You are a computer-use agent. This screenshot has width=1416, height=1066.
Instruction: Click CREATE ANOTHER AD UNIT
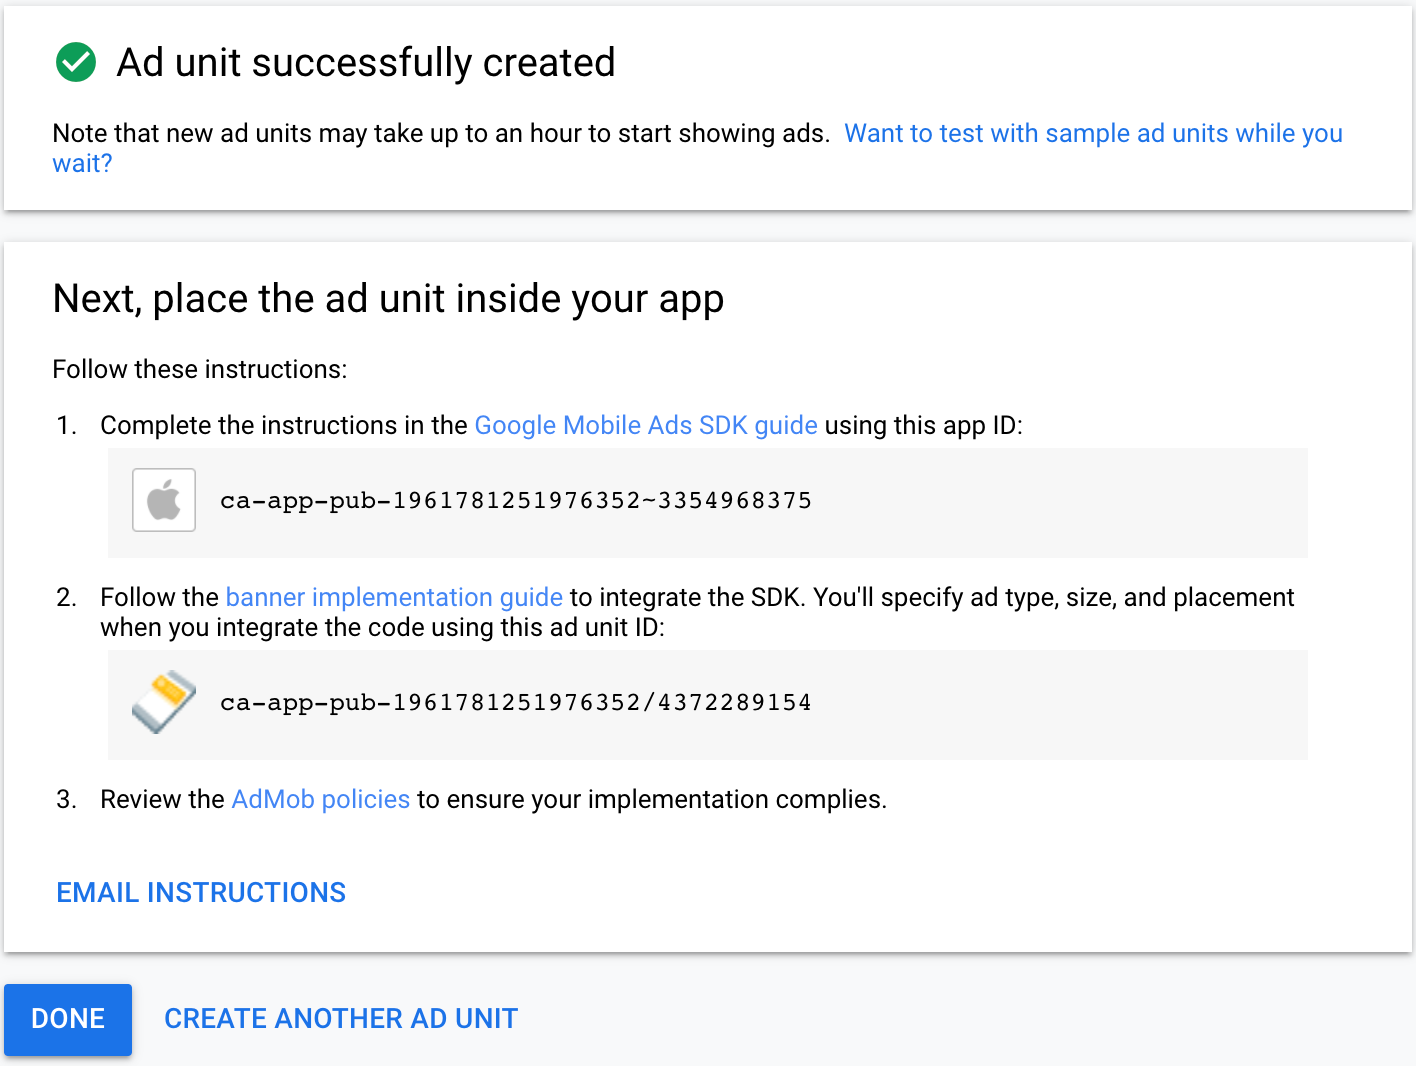(x=341, y=1018)
